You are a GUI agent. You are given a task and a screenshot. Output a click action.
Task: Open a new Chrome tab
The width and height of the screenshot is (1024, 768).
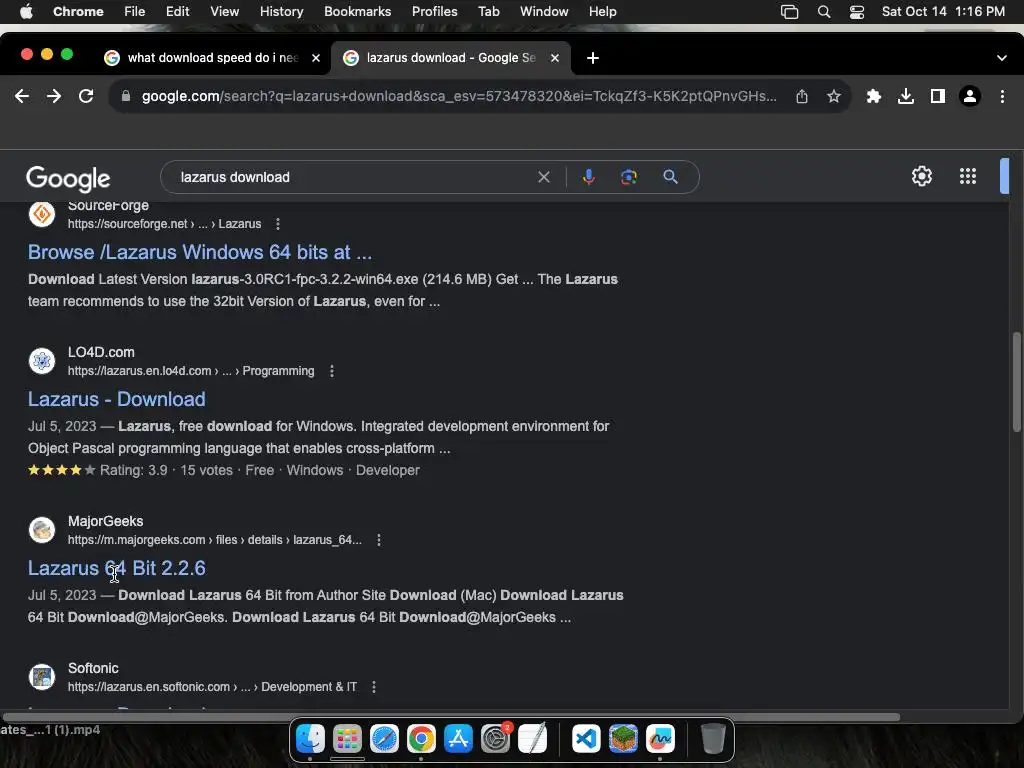click(592, 58)
